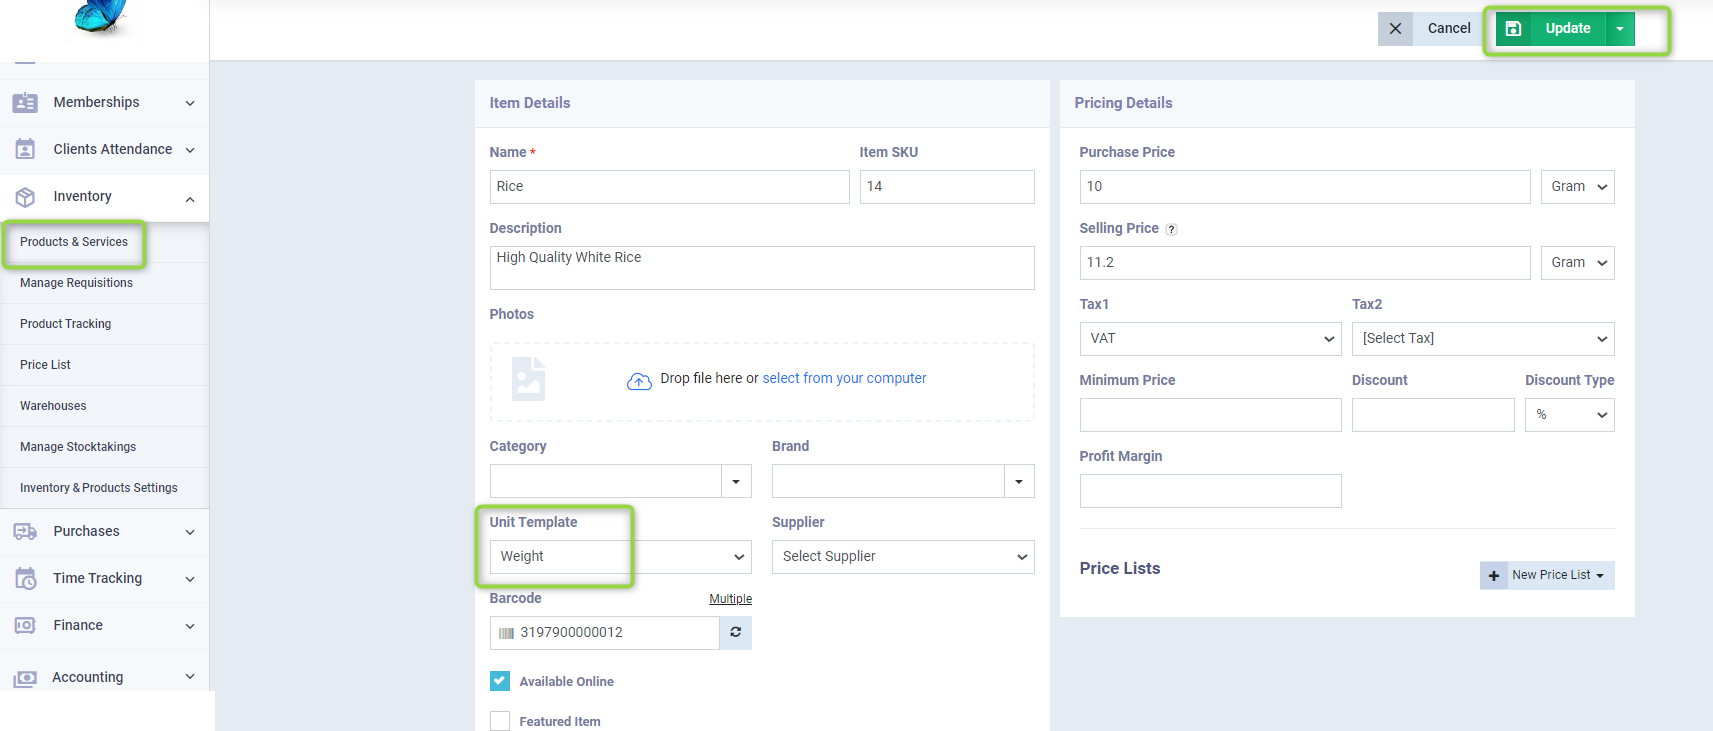Click select from your computer link
This screenshot has width=1713, height=731.
pos(844,378)
